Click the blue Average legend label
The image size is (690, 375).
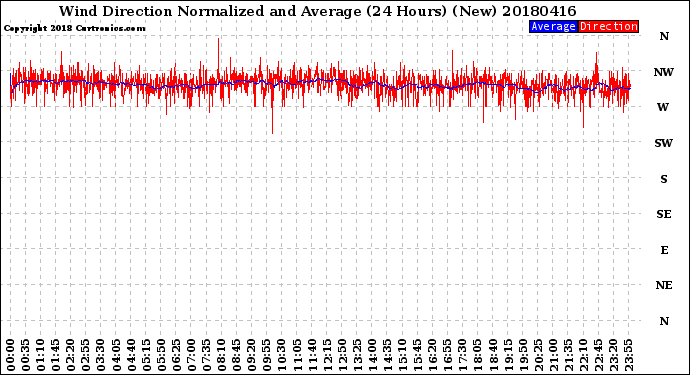(x=553, y=26)
